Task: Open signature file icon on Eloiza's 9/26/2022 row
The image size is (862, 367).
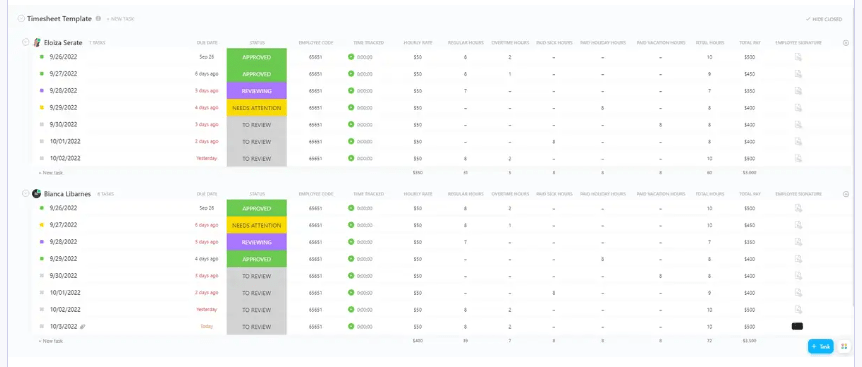Action: pos(798,57)
